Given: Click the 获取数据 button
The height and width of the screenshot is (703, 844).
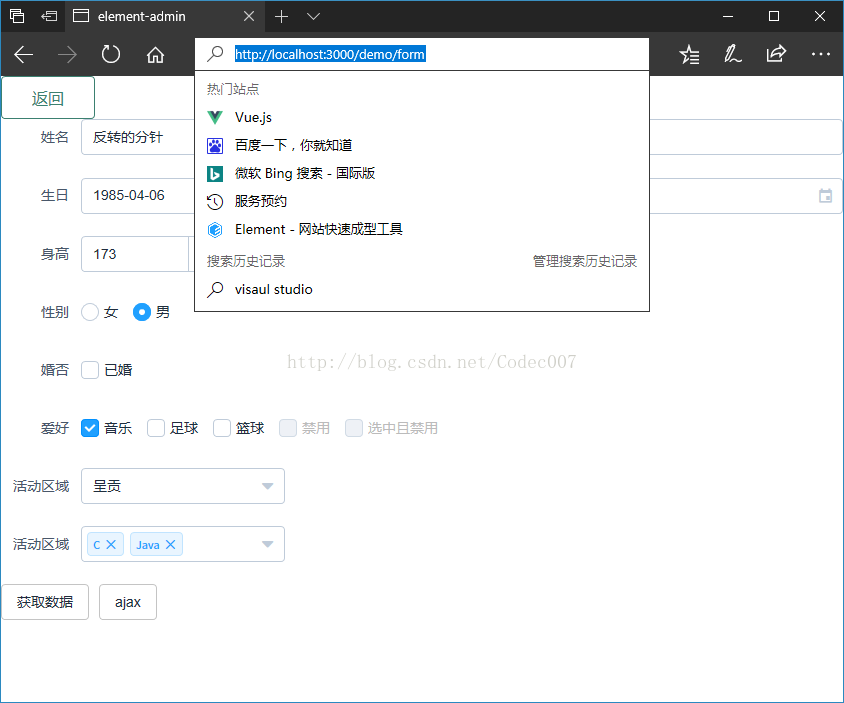Looking at the screenshot, I should (x=45, y=602).
